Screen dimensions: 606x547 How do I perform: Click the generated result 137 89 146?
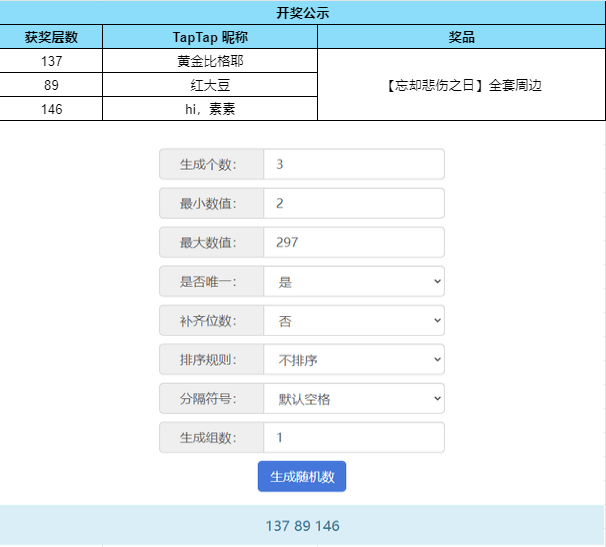[x=302, y=526]
